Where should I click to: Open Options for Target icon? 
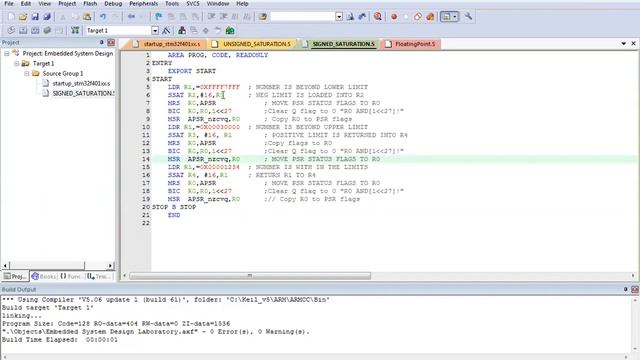point(166,31)
